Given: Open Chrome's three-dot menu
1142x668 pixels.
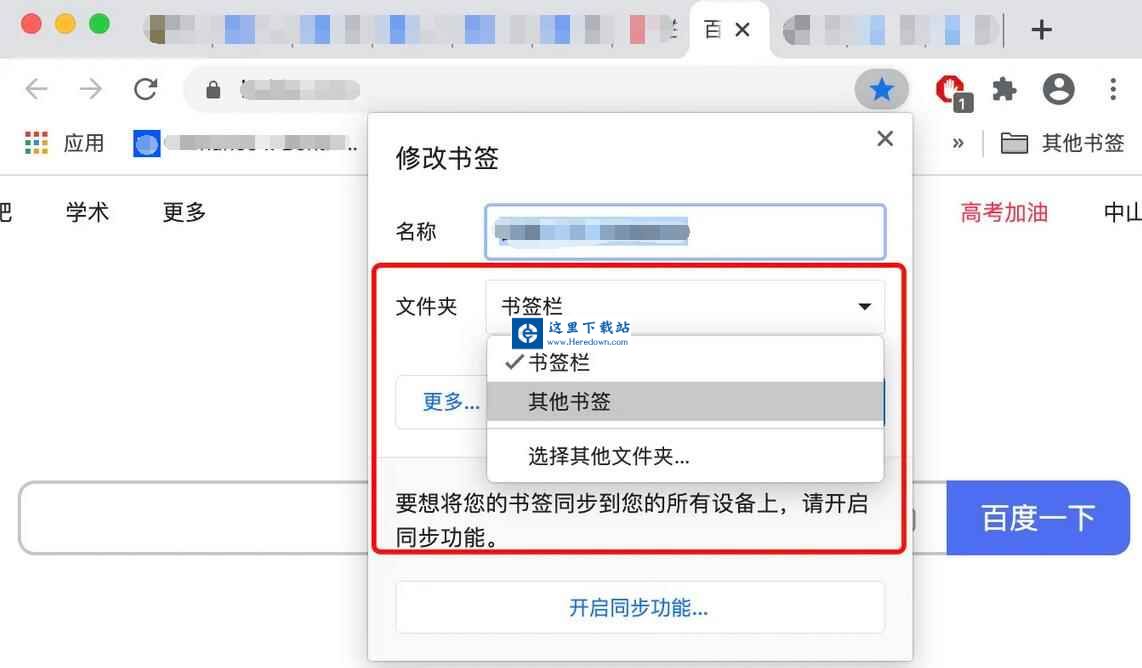Looking at the screenshot, I should coord(1113,90).
